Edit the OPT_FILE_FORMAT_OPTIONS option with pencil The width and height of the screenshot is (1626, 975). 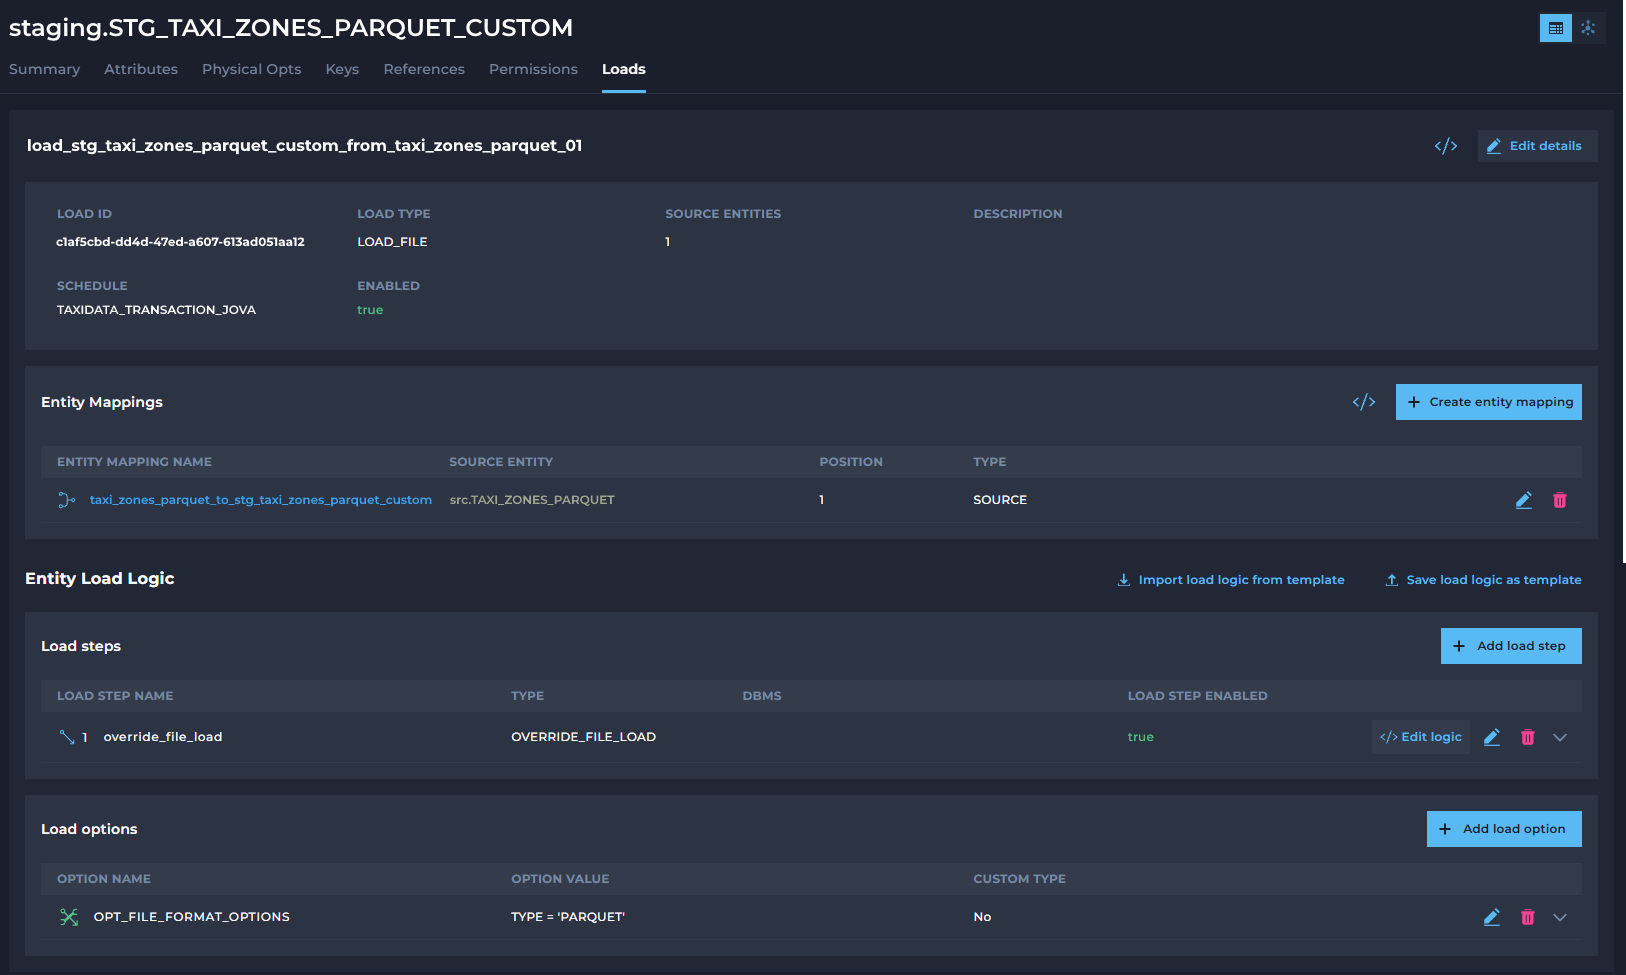coord(1492,917)
